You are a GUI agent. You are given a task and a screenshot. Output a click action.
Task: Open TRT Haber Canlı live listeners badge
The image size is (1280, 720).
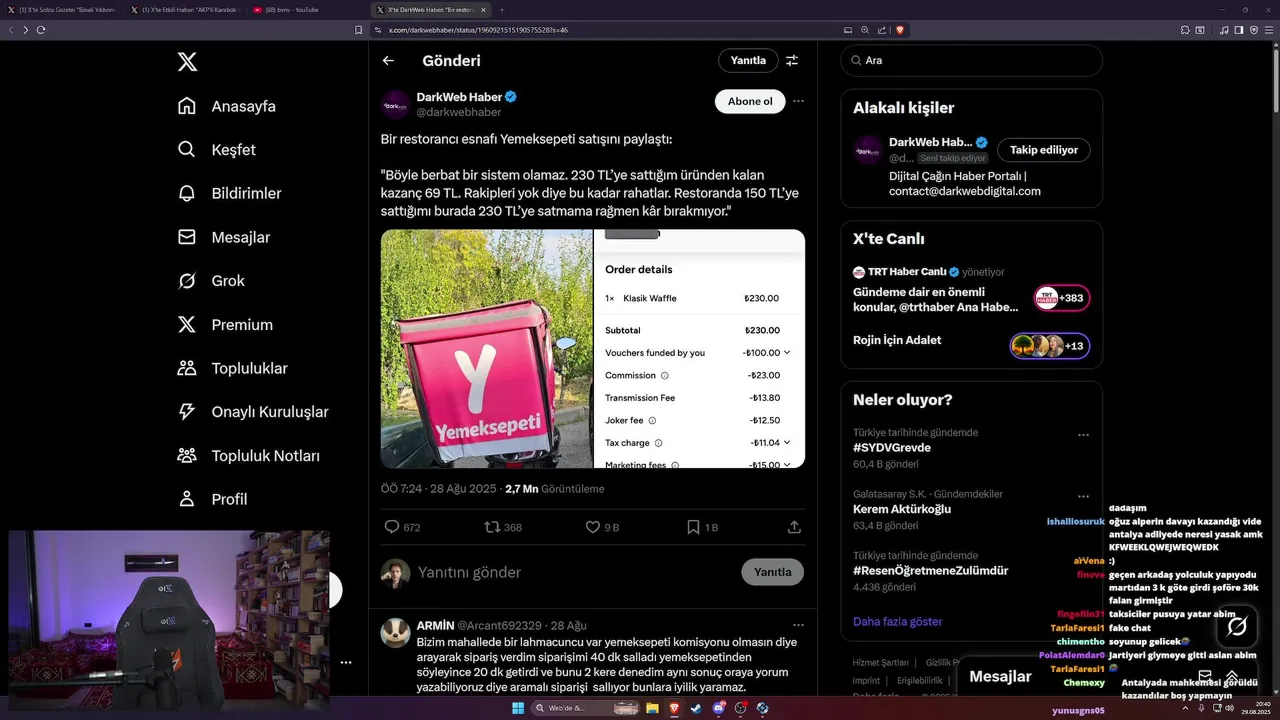[x=1062, y=298]
